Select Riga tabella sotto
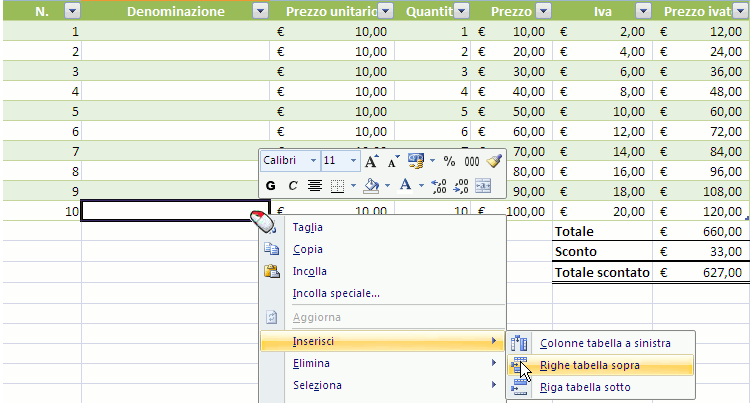The height and width of the screenshot is (403, 751). [x=601, y=387]
